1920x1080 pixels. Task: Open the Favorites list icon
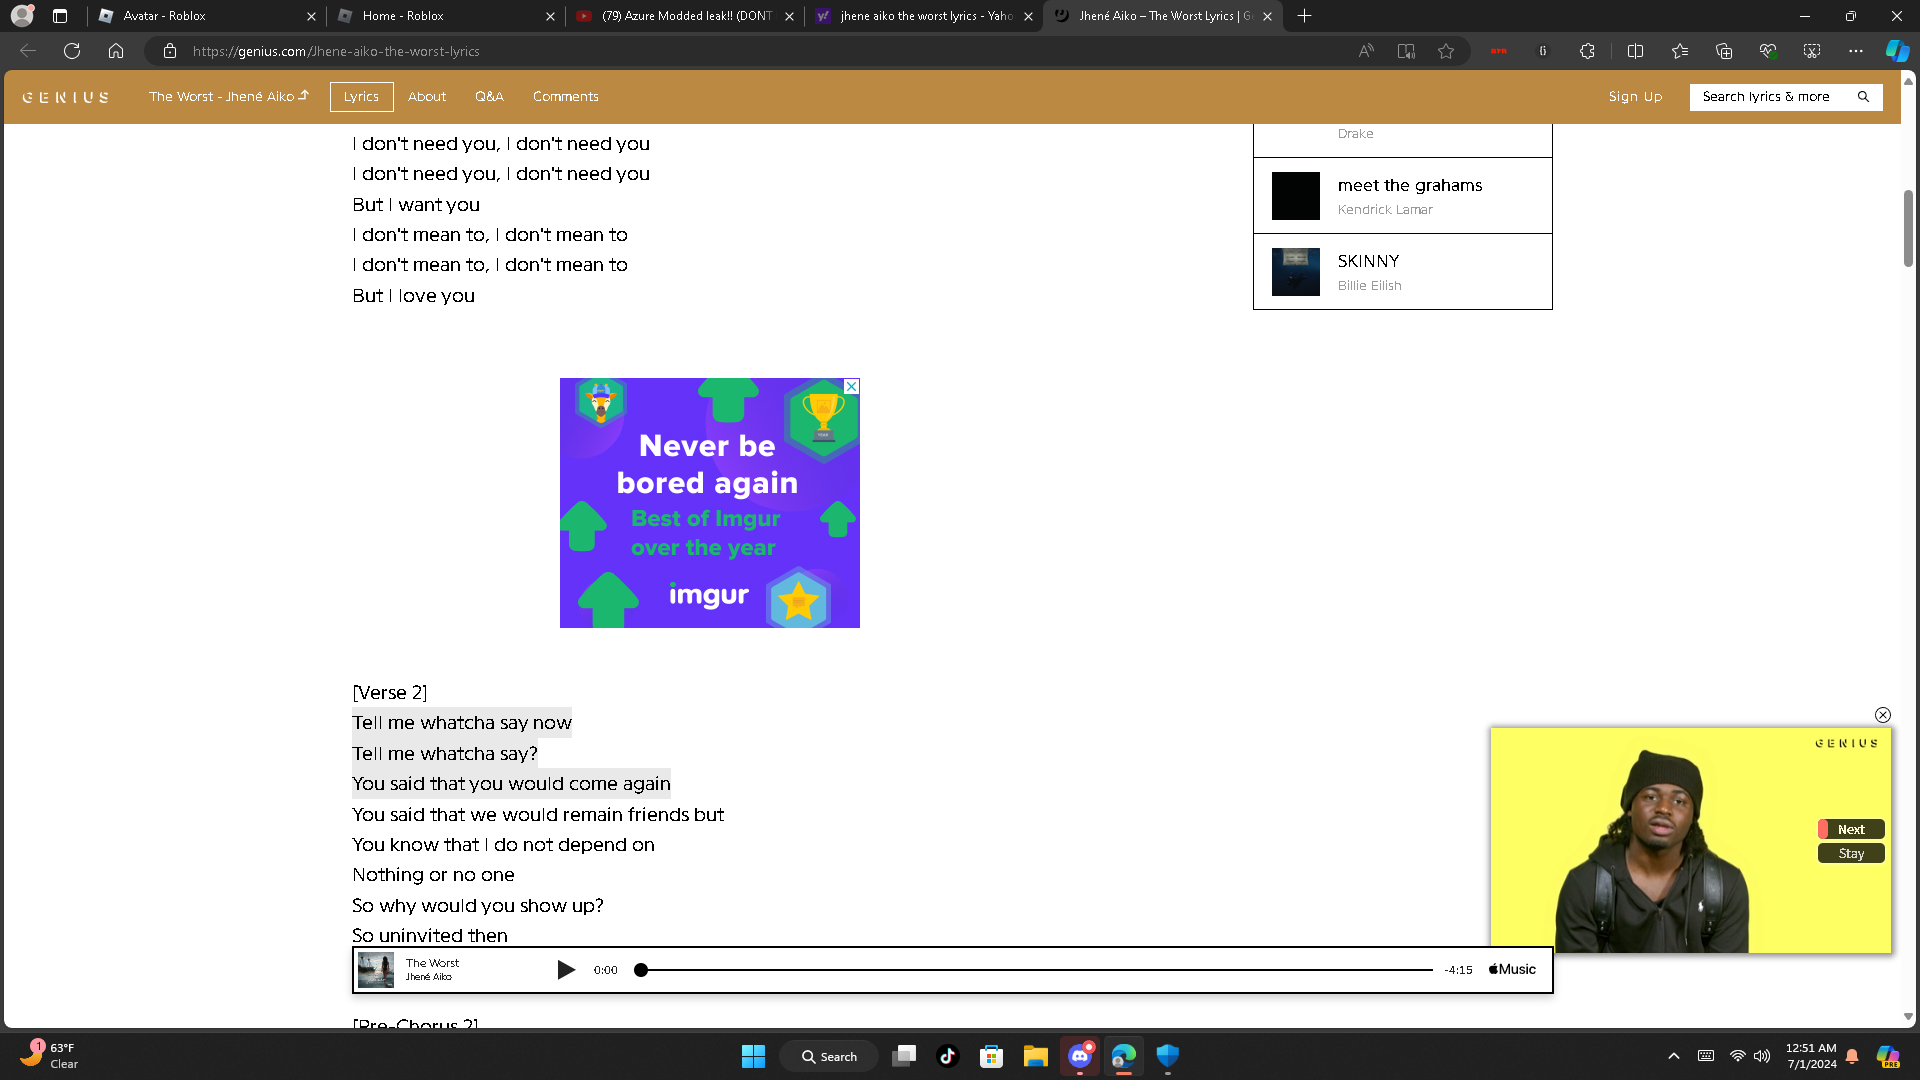coord(1680,51)
